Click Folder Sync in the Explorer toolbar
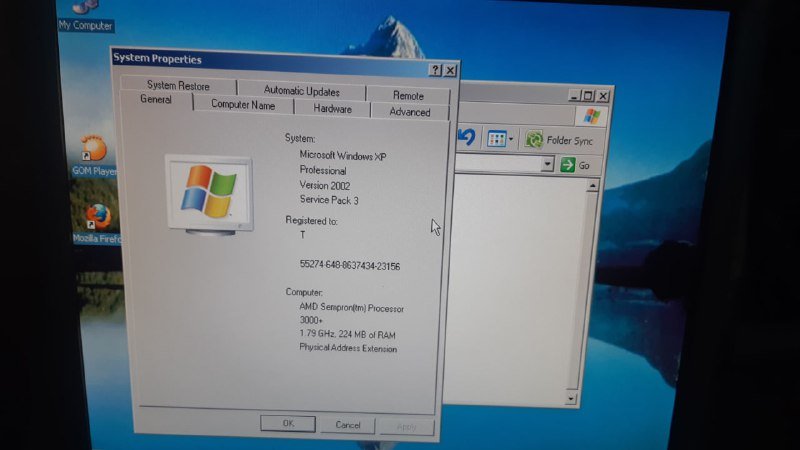Screen dimensions: 800x450 click(x=559, y=140)
